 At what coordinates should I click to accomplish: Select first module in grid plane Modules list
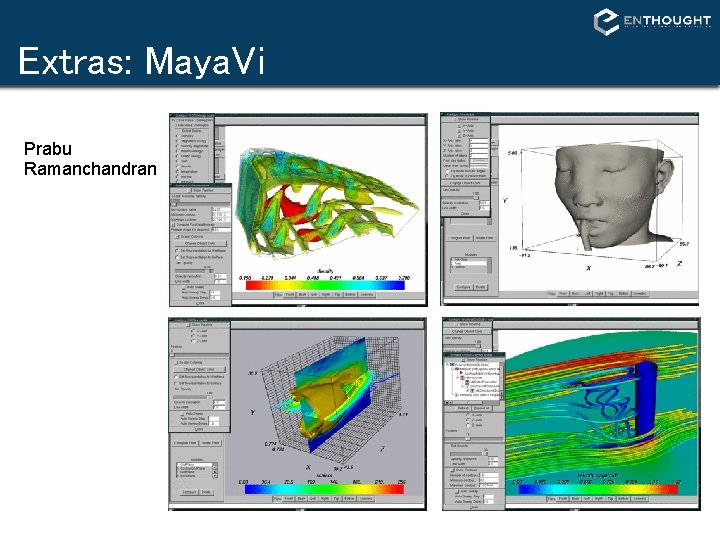tap(195, 465)
